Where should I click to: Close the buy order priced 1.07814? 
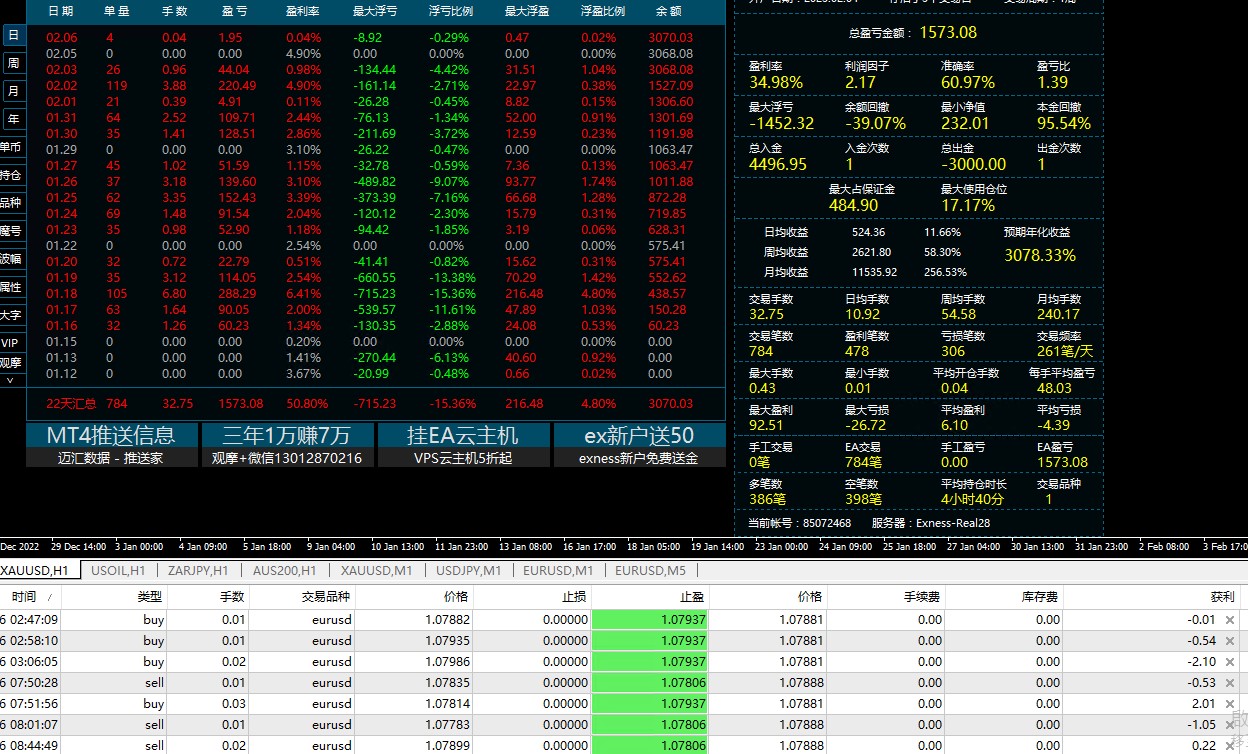point(1230,704)
